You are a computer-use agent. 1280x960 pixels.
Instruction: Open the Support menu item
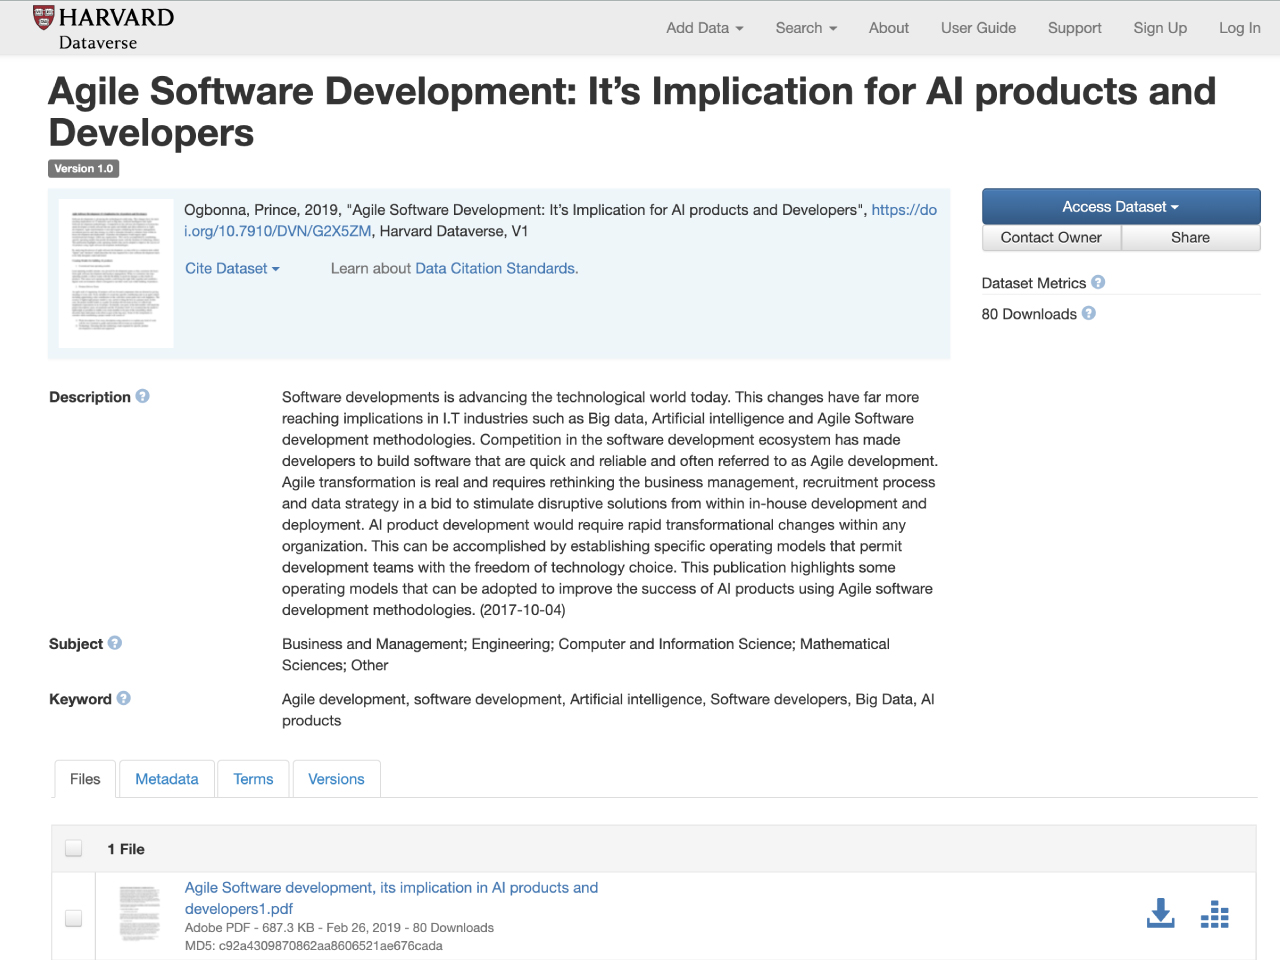(1075, 28)
